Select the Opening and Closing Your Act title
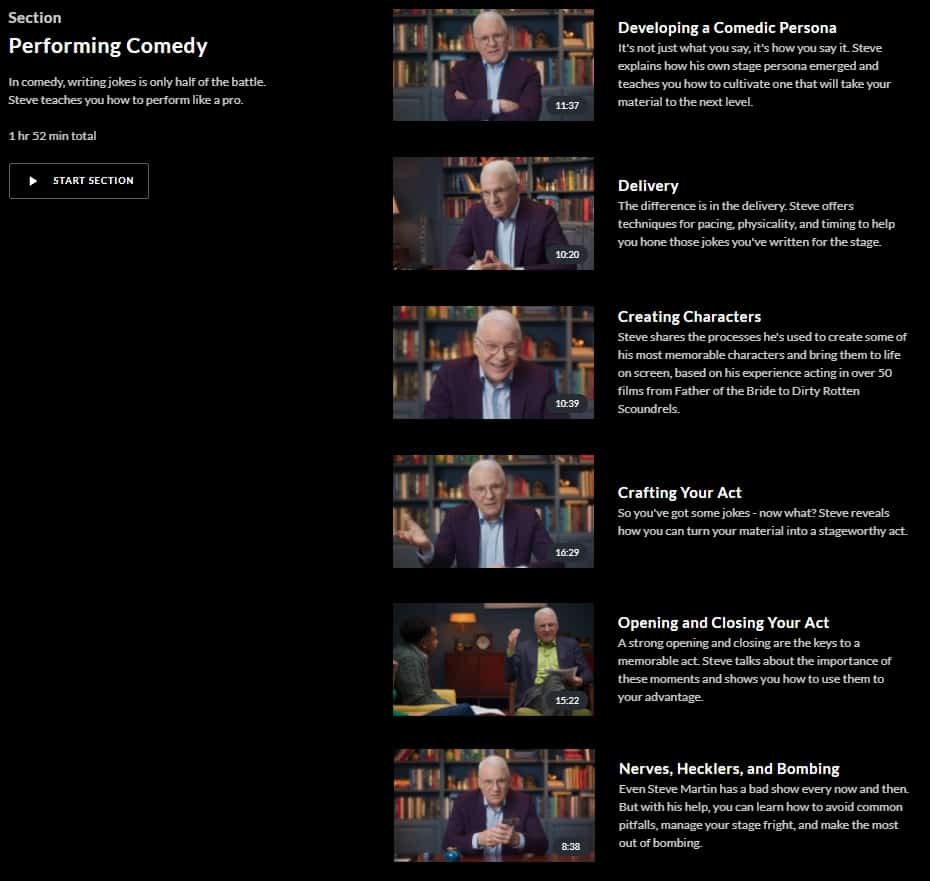 (723, 623)
